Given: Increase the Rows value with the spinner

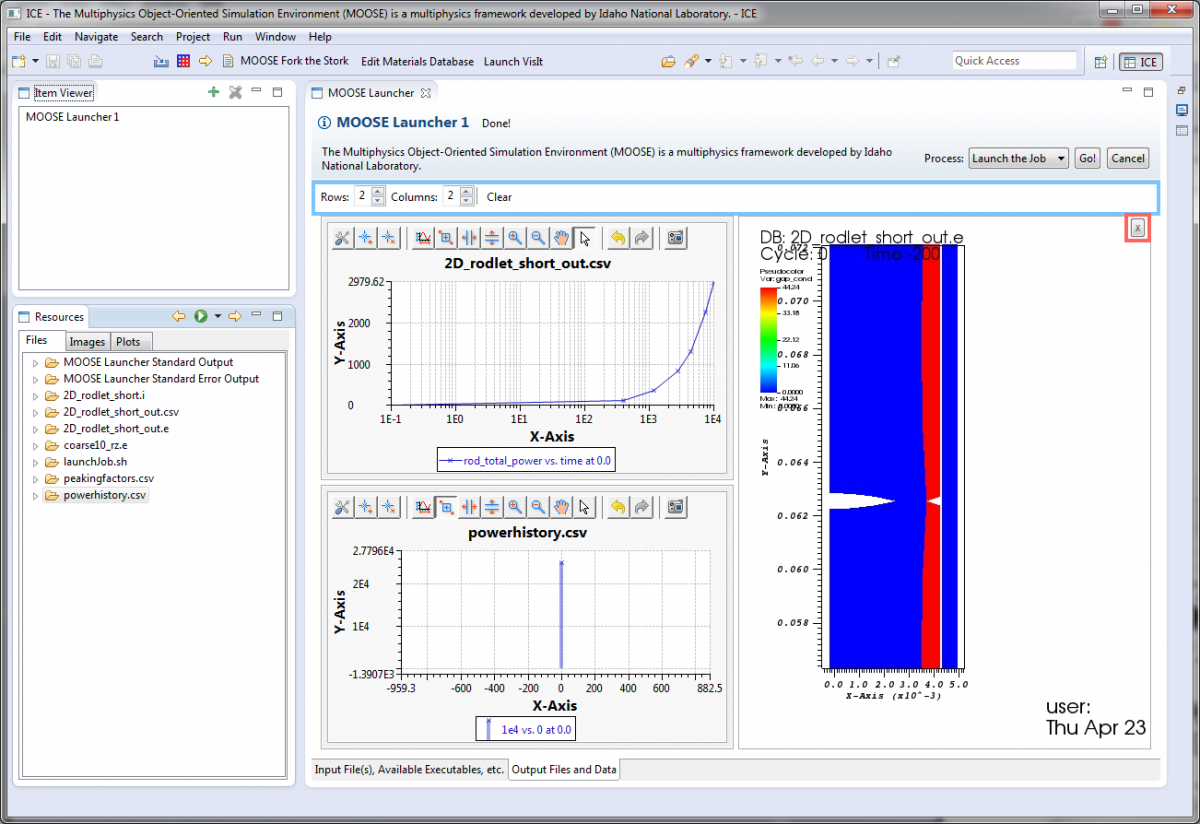Looking at the screenshot, I should point(376,193).
